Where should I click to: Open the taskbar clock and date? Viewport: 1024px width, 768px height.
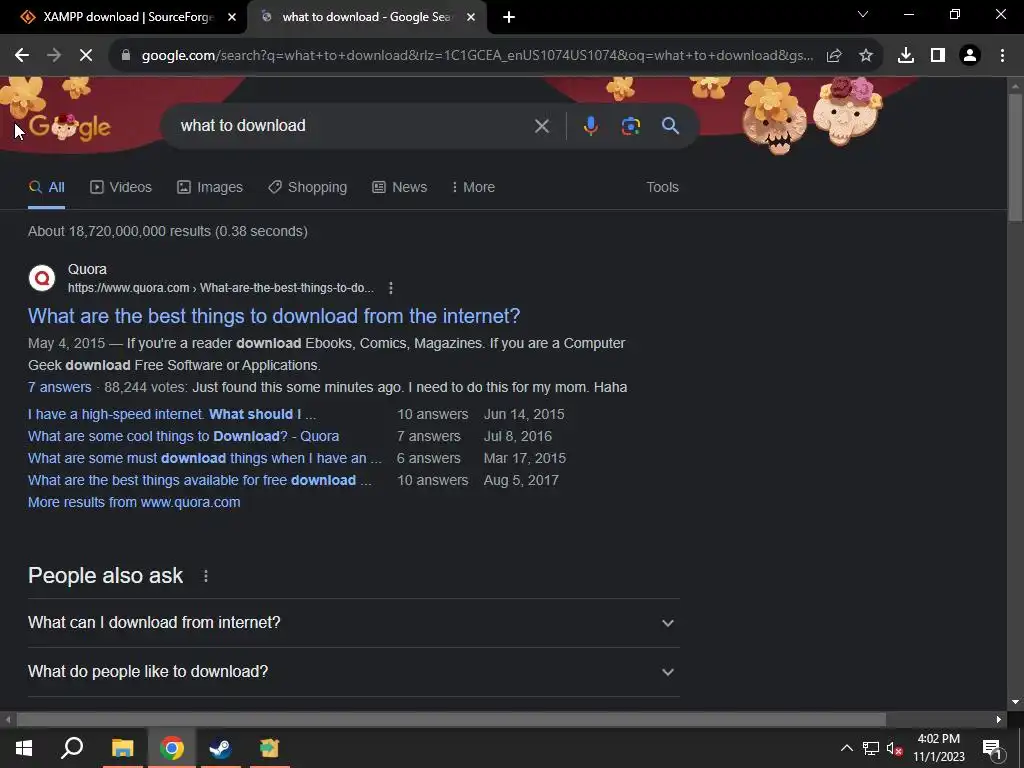click(938, 748)
